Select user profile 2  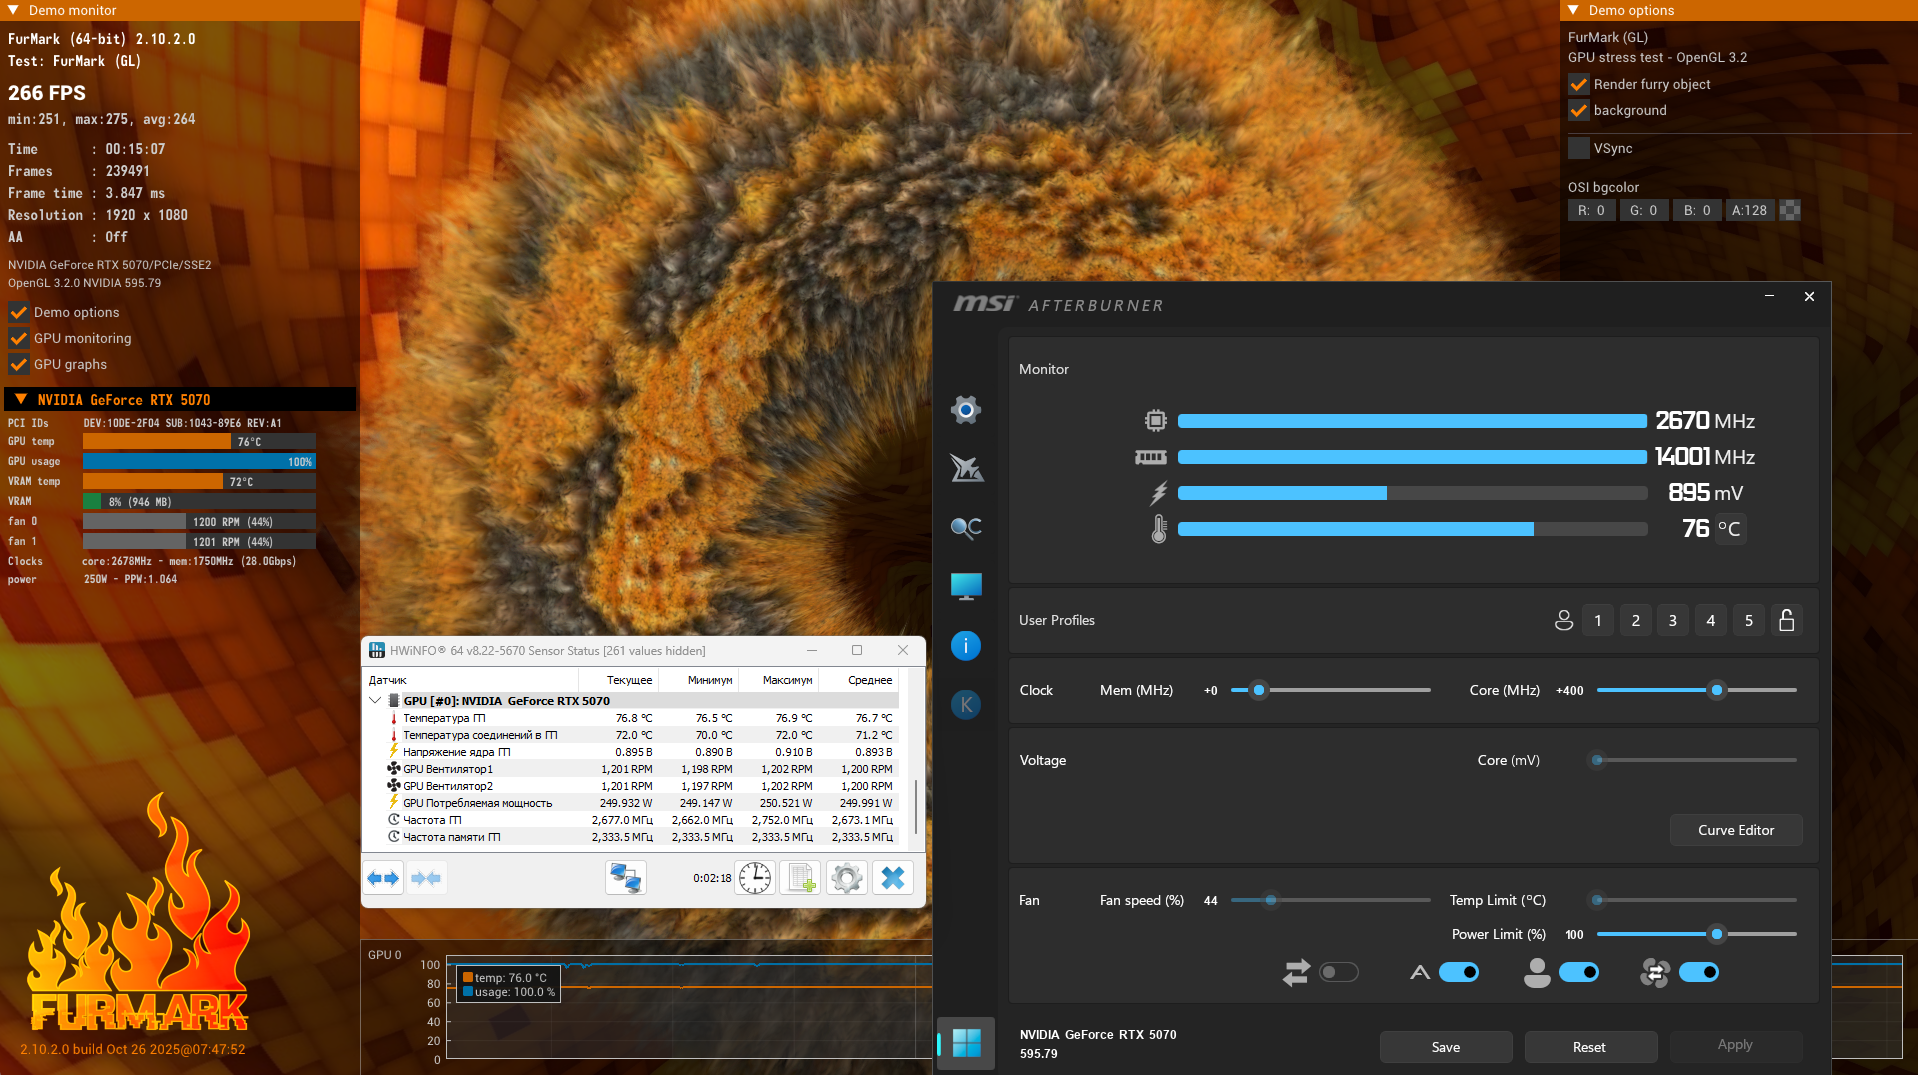tap(1636, 620)
